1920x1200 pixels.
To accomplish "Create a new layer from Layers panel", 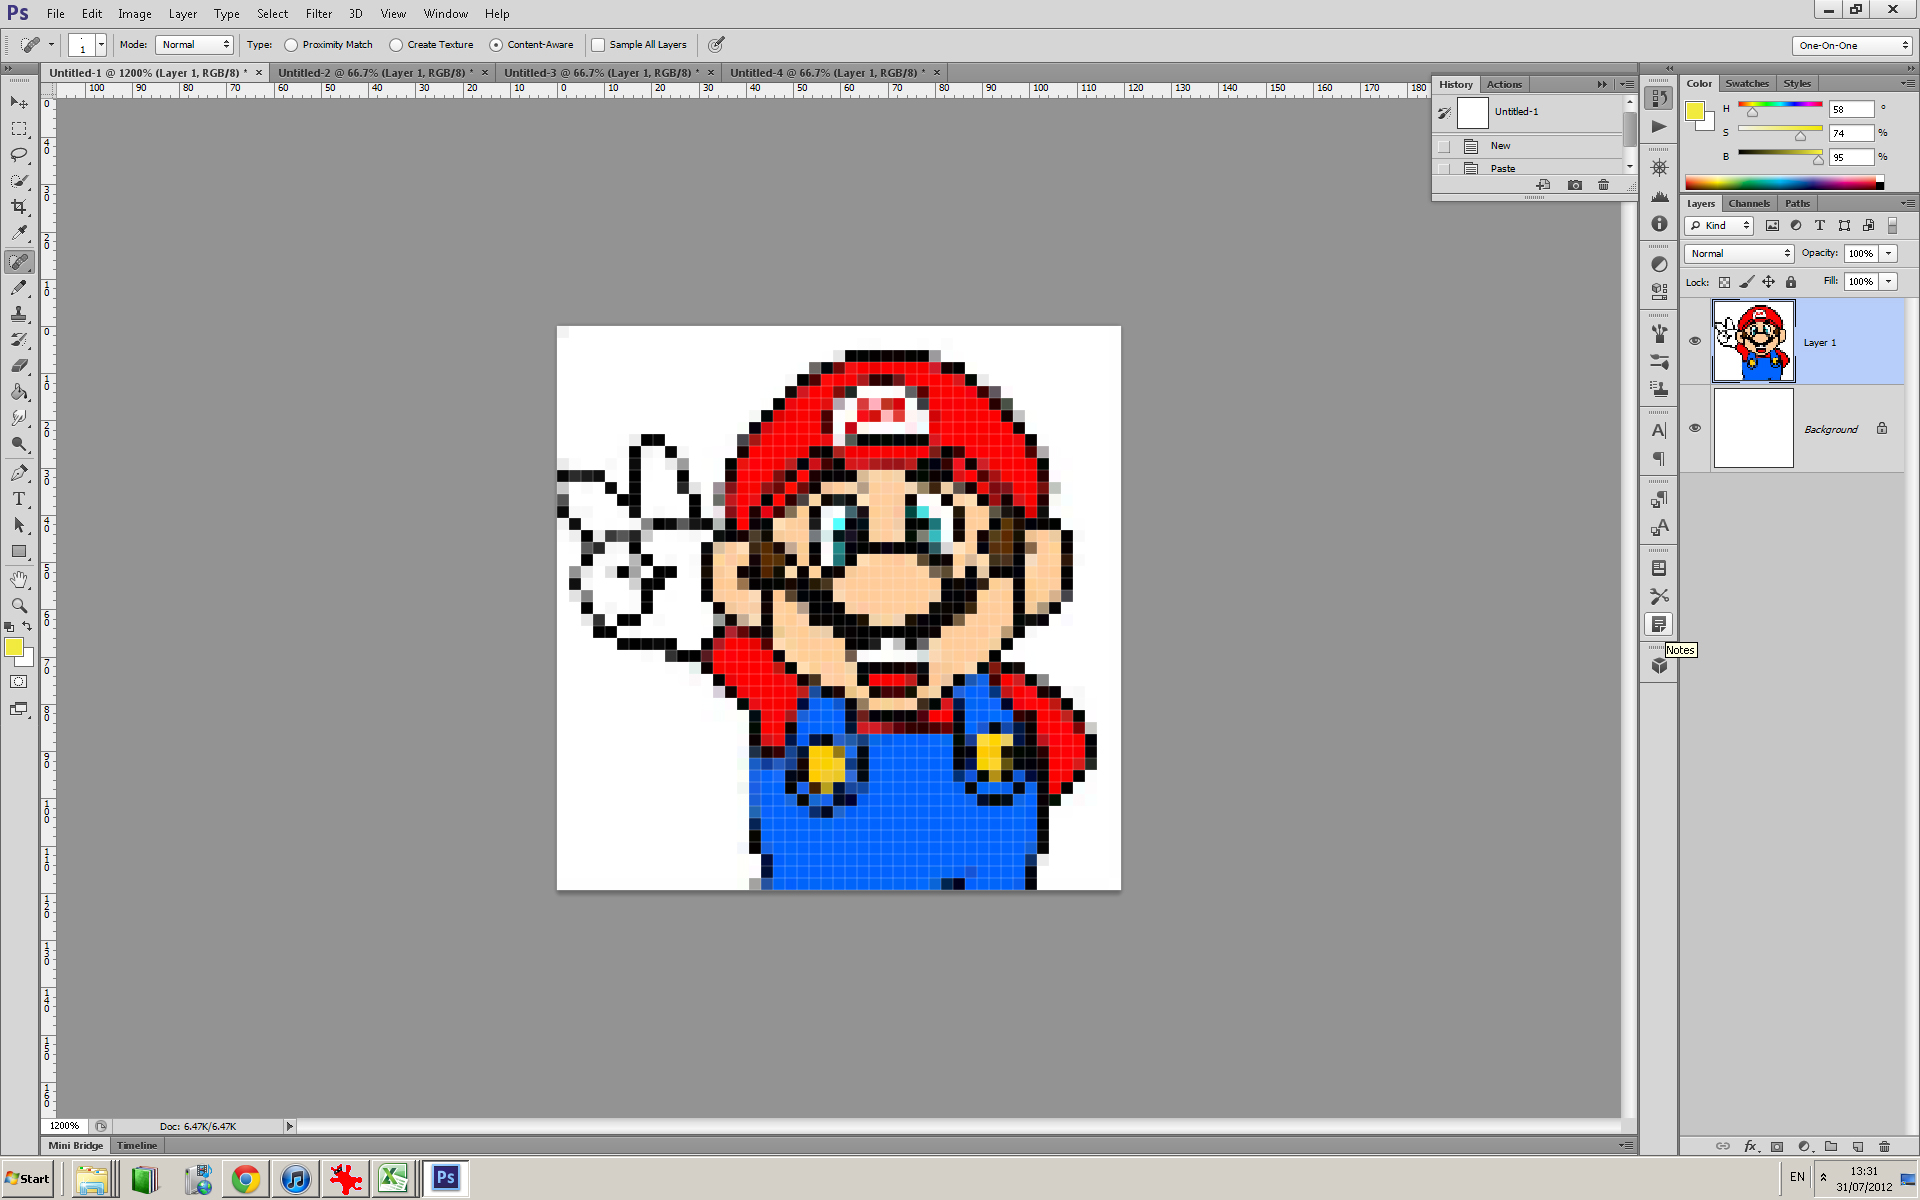I will click(1858, 1146).
